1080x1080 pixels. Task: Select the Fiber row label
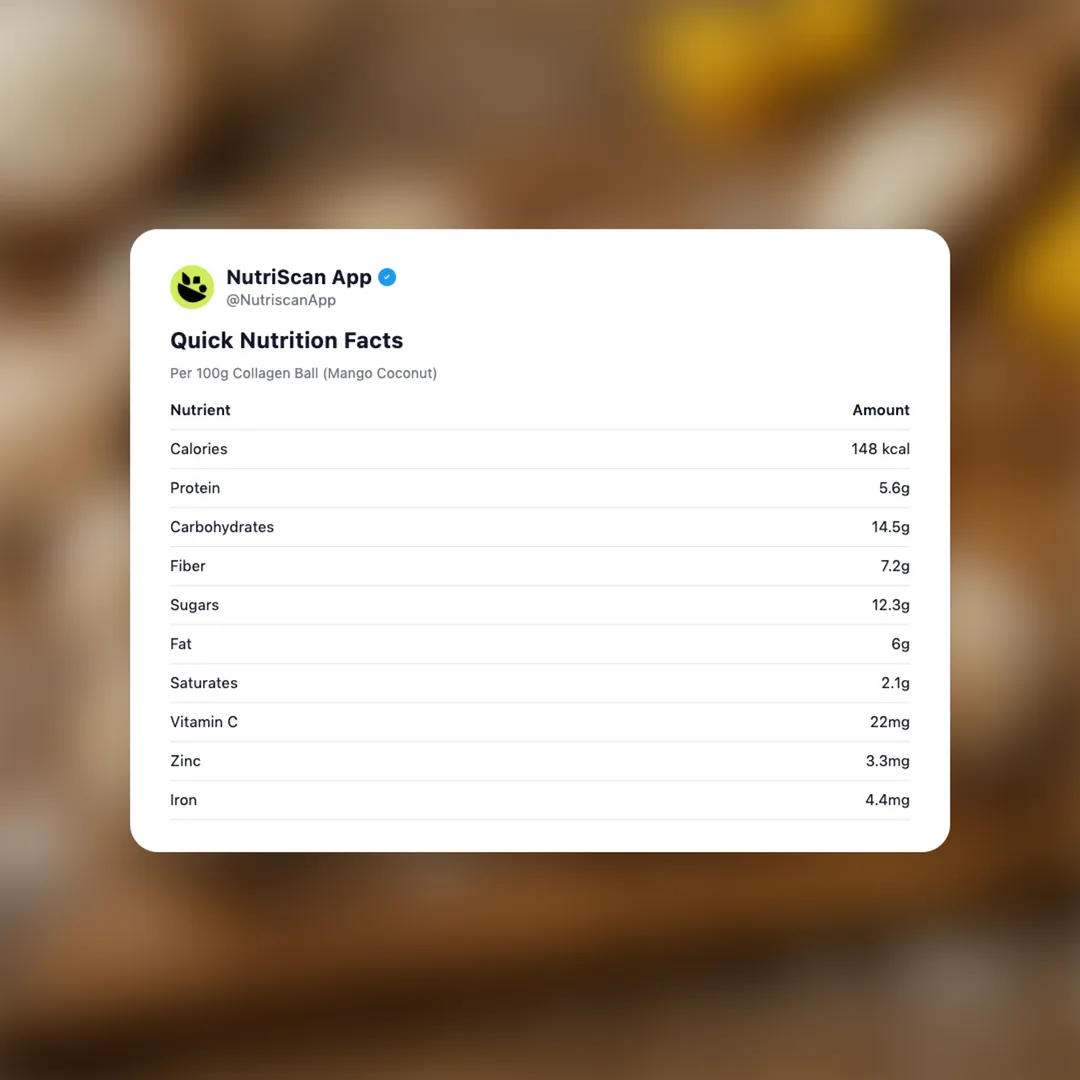coord(188,566)
